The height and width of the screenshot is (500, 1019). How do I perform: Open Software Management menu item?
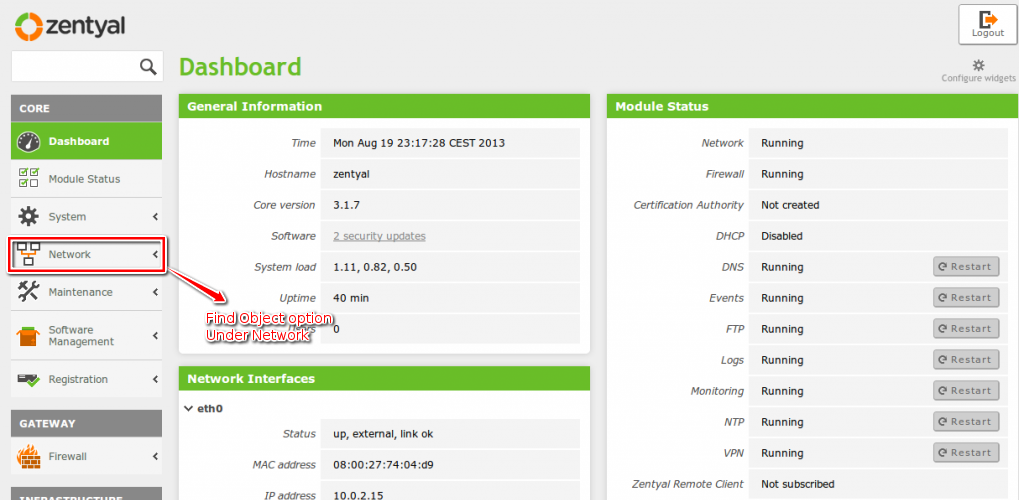click(86, 336)
